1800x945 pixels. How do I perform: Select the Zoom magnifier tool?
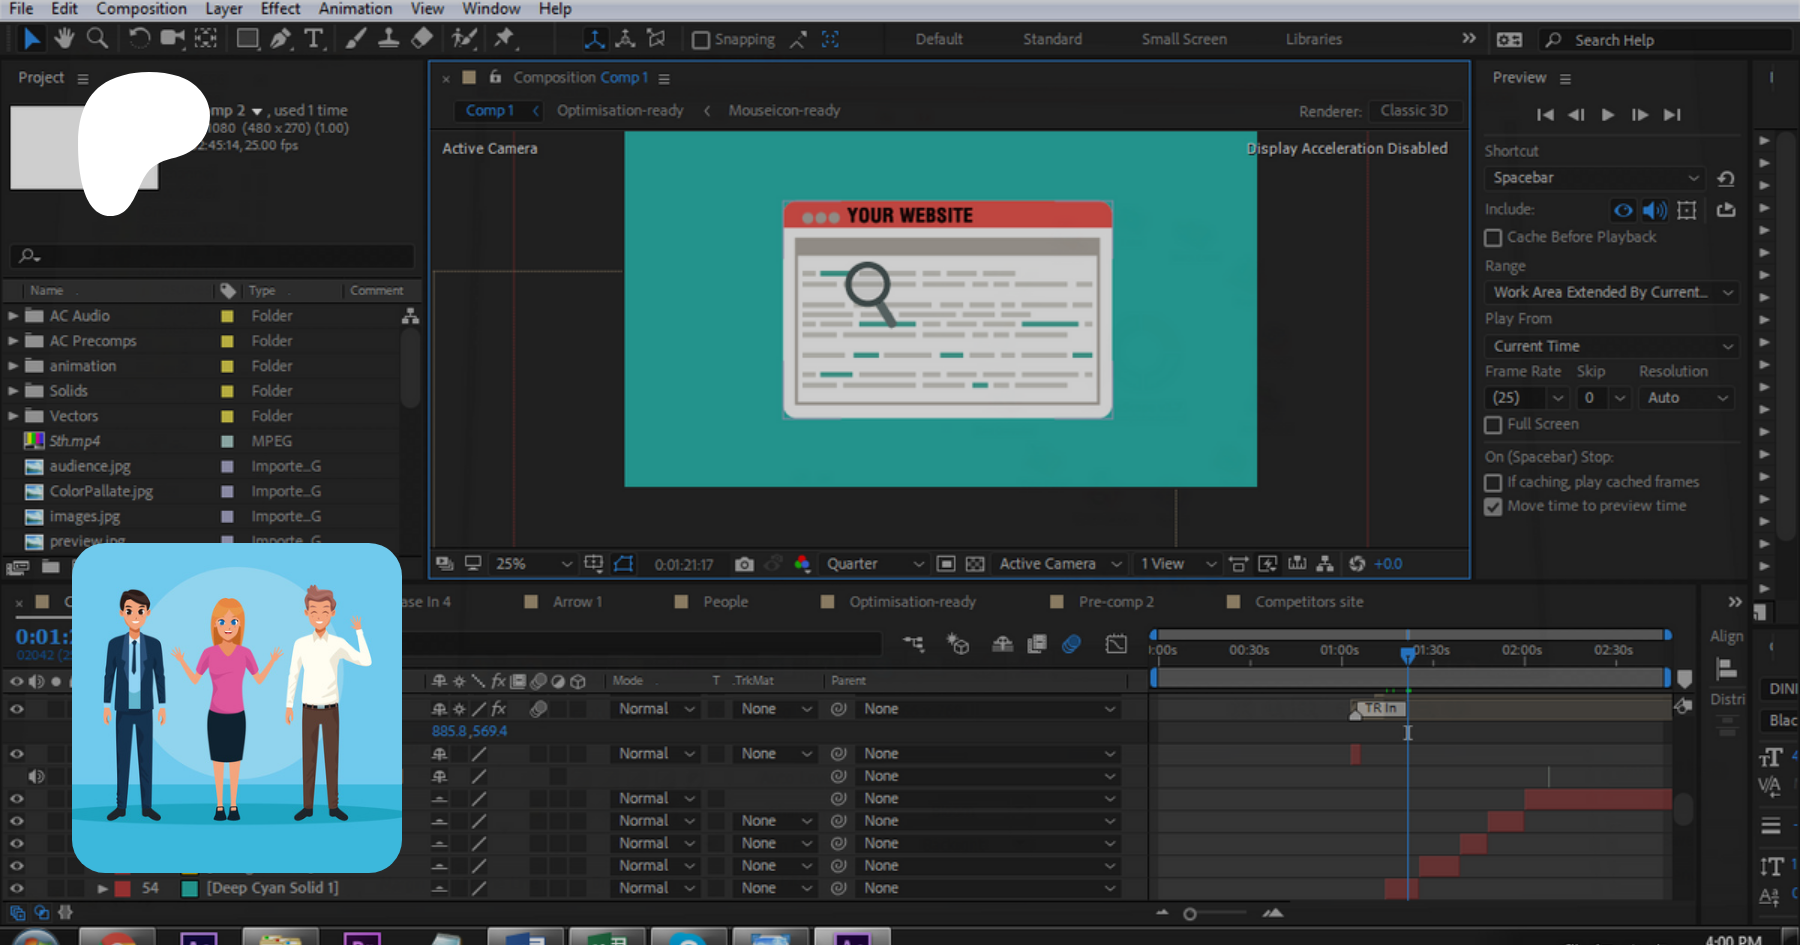point(97,38)
